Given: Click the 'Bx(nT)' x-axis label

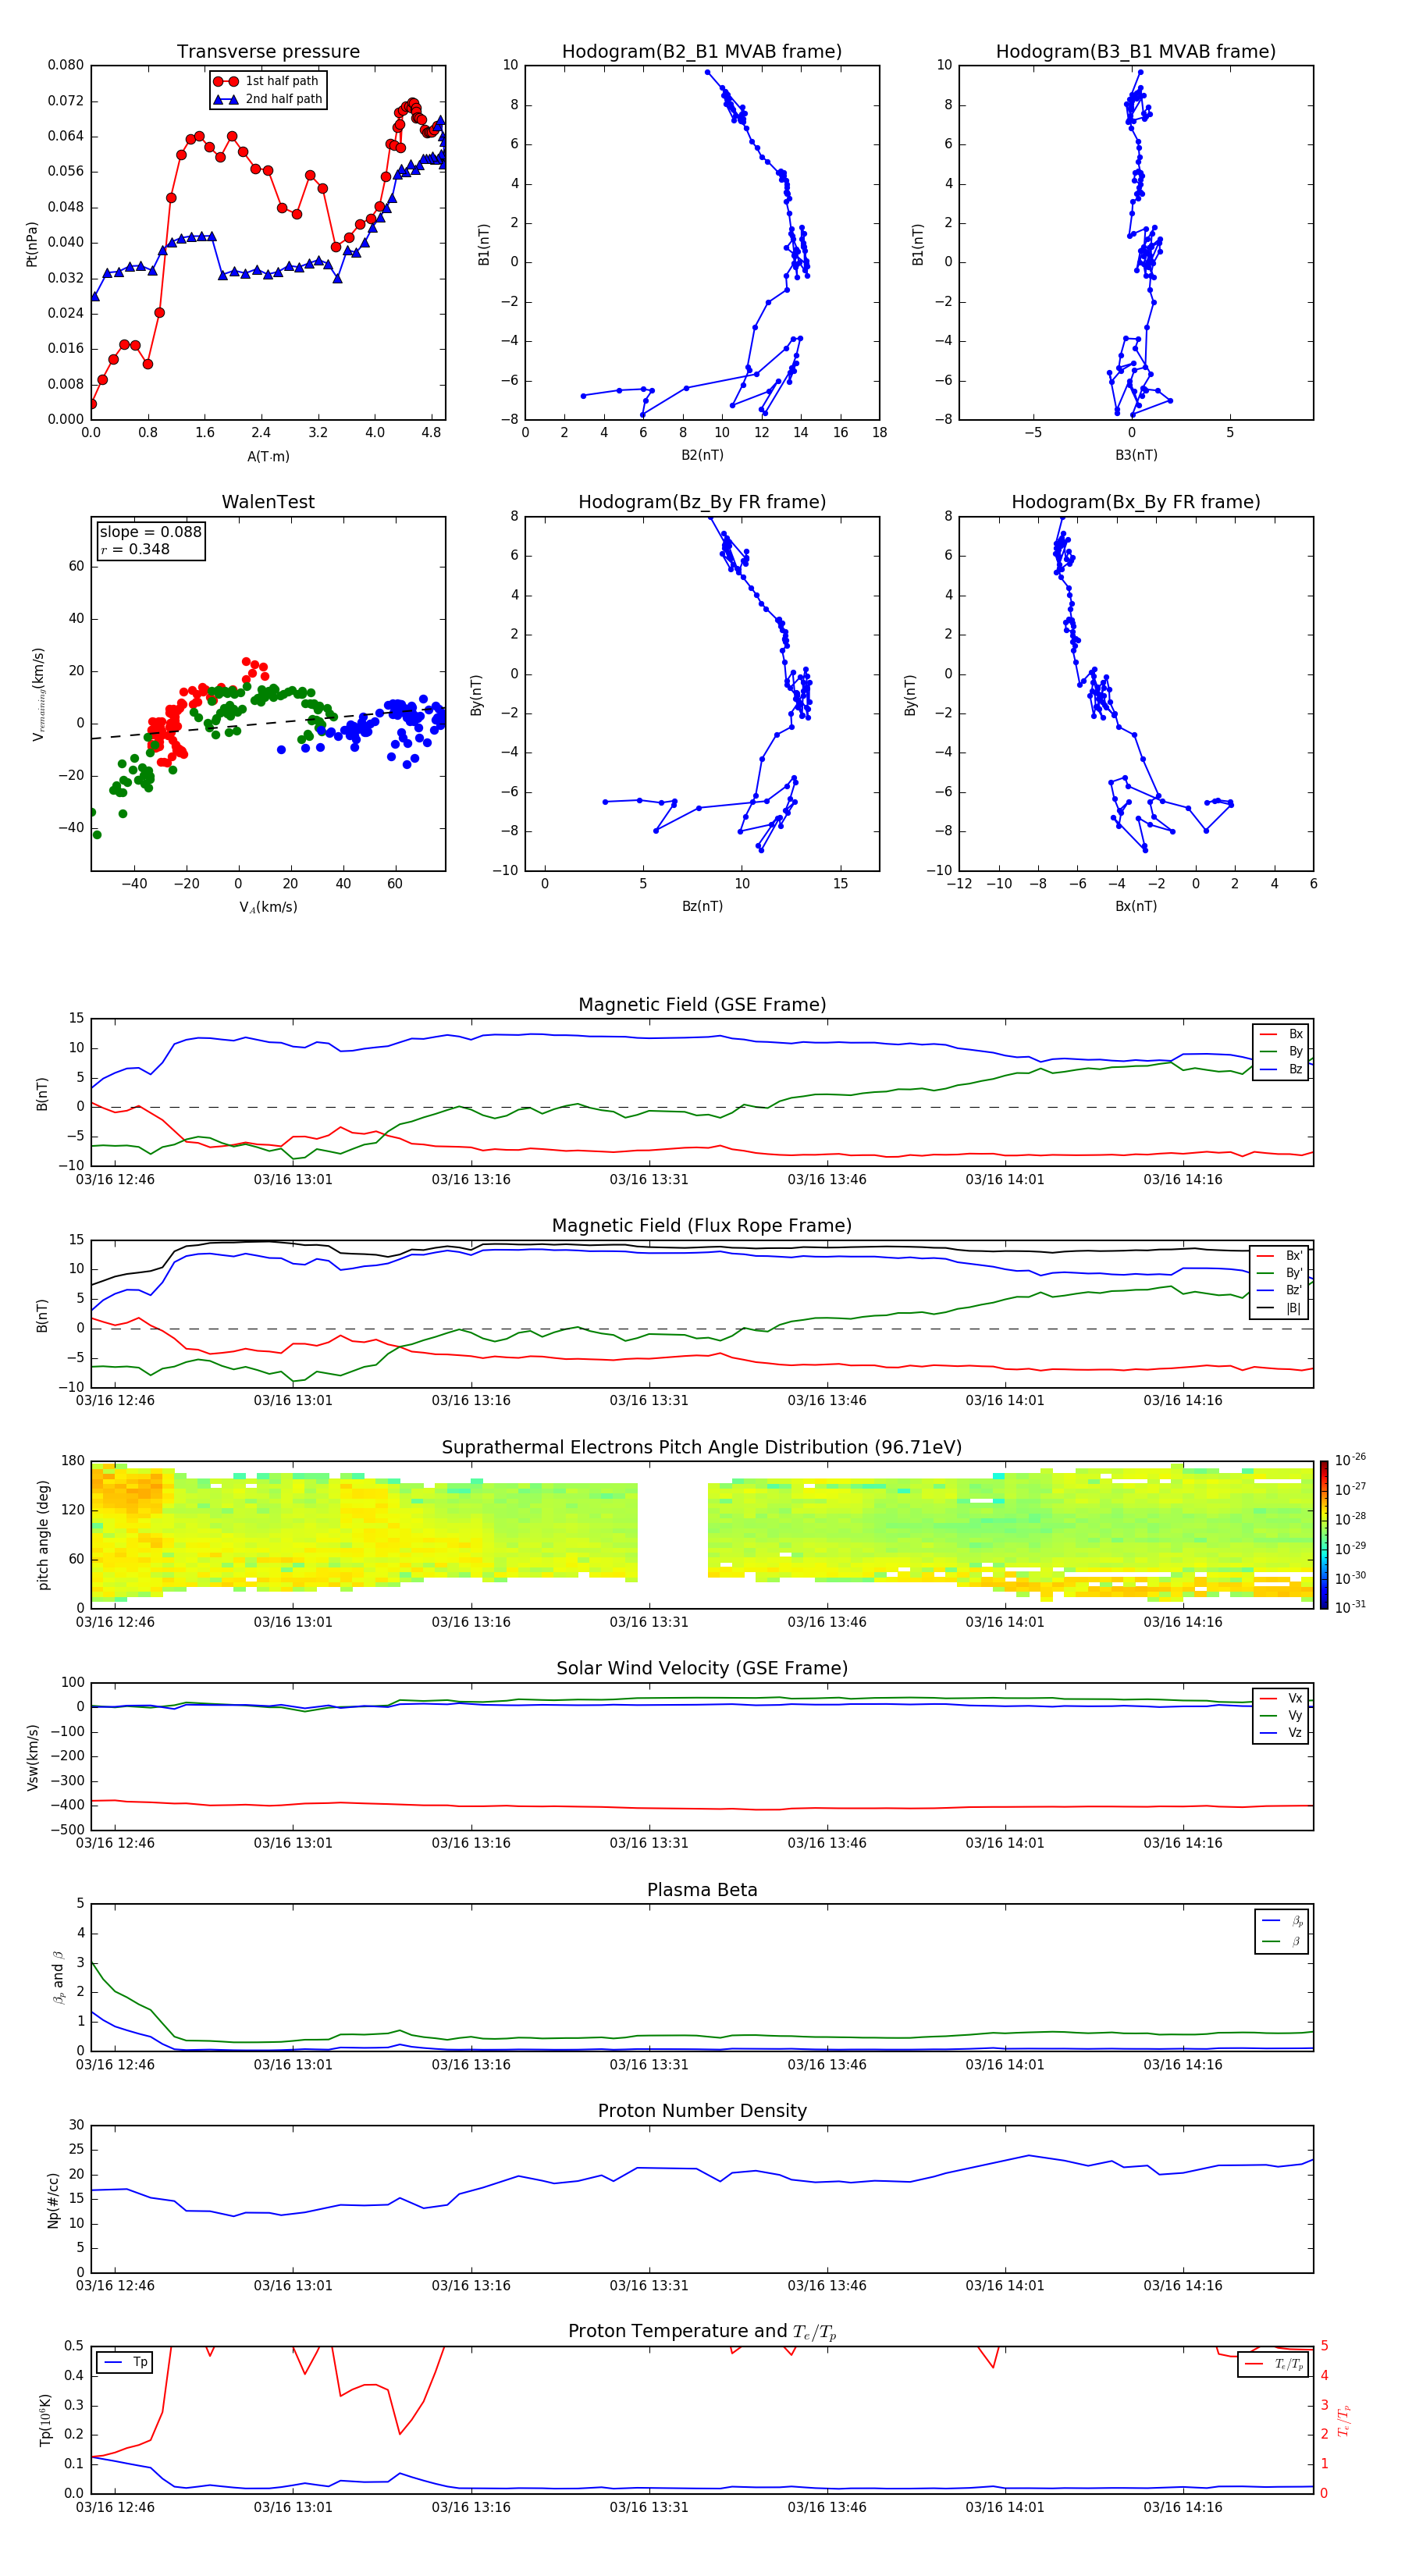Looking at the screenshot, I should click(1136, 906).
